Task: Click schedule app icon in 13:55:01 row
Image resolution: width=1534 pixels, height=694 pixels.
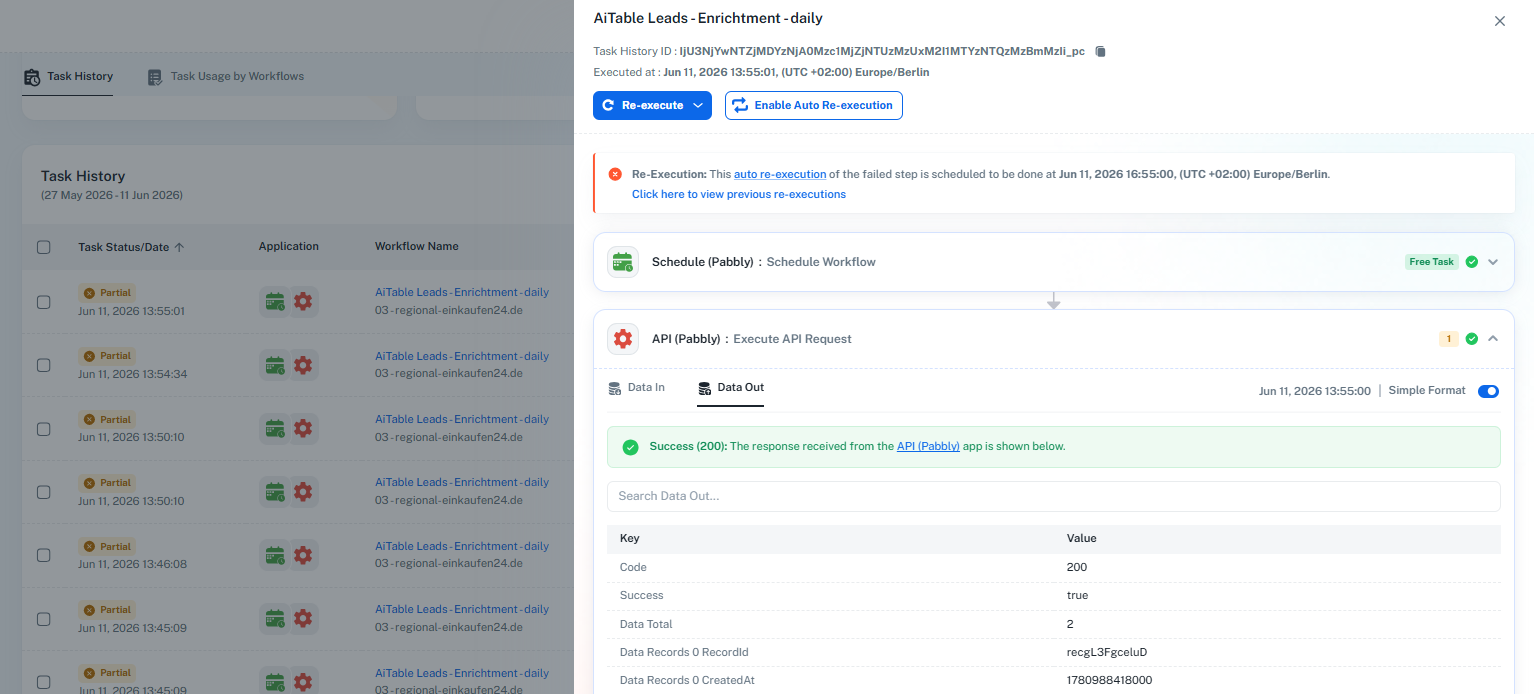Action: (x=274, y=301)
